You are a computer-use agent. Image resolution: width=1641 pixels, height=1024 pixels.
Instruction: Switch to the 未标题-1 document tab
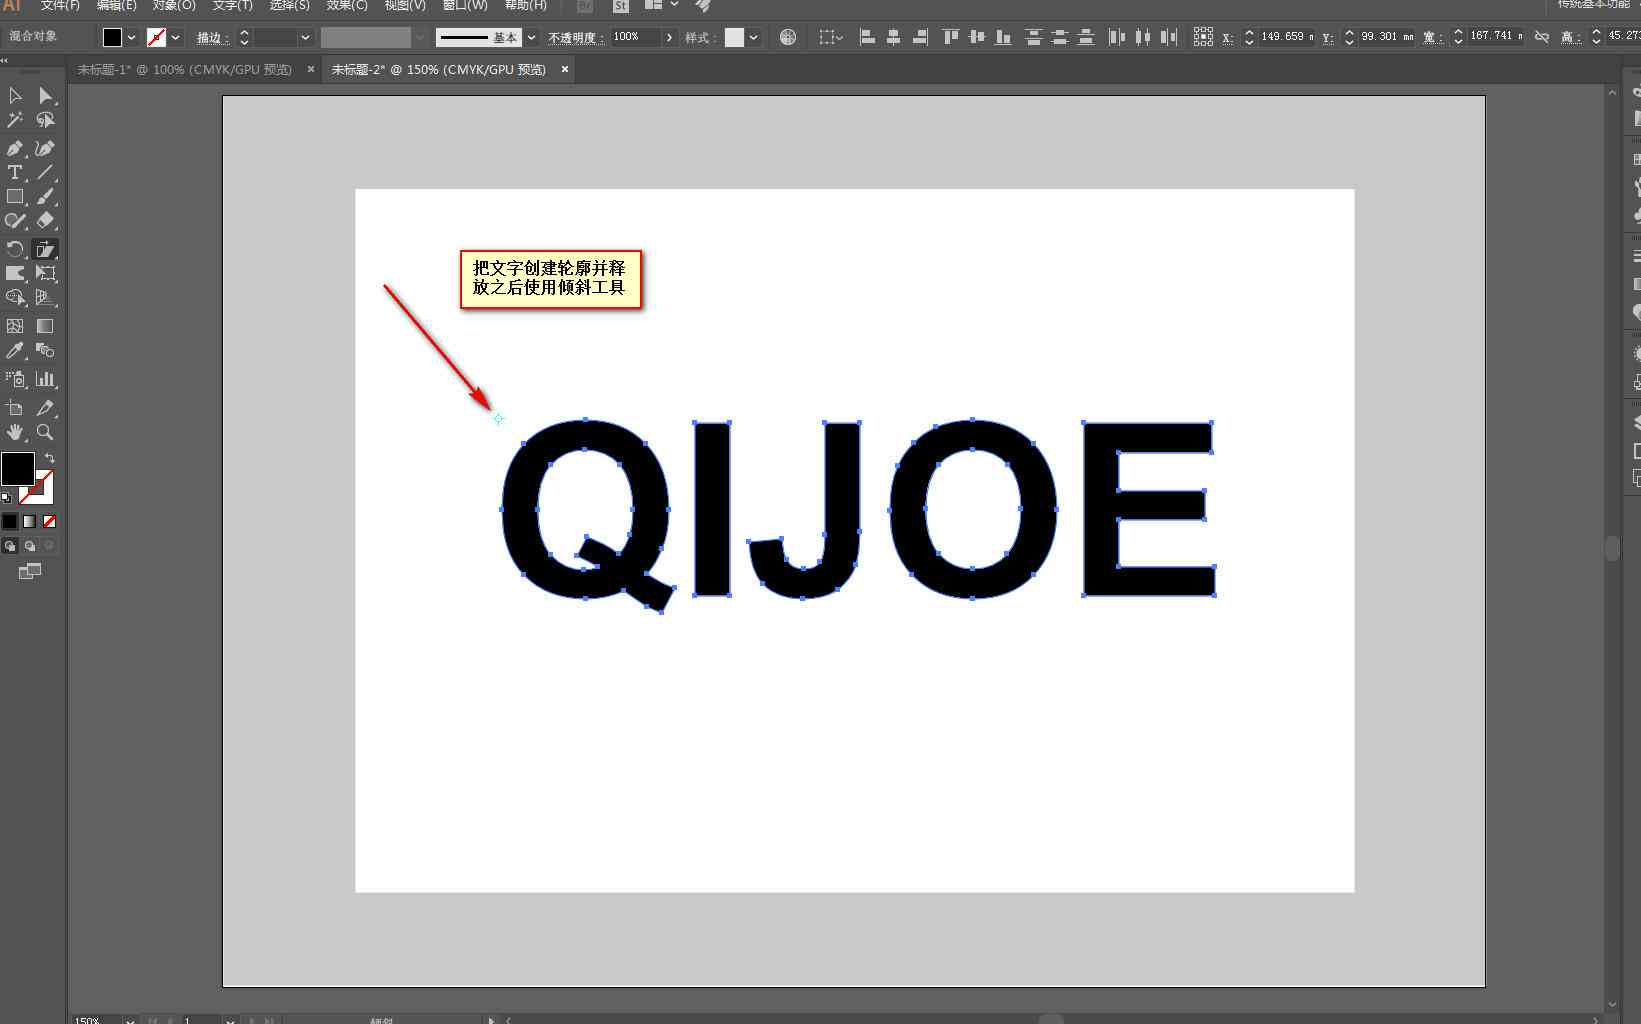pyautogui.click(x=185, y=69)
